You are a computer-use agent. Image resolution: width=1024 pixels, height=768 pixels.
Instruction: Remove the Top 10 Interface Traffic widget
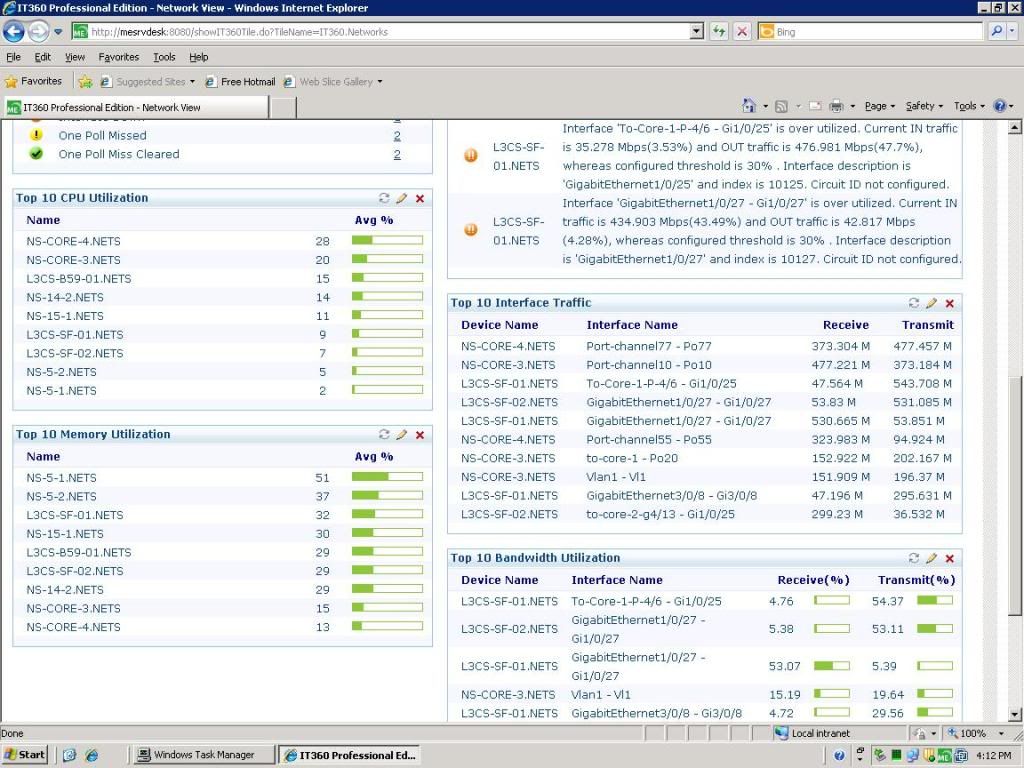tap(950, 303)
